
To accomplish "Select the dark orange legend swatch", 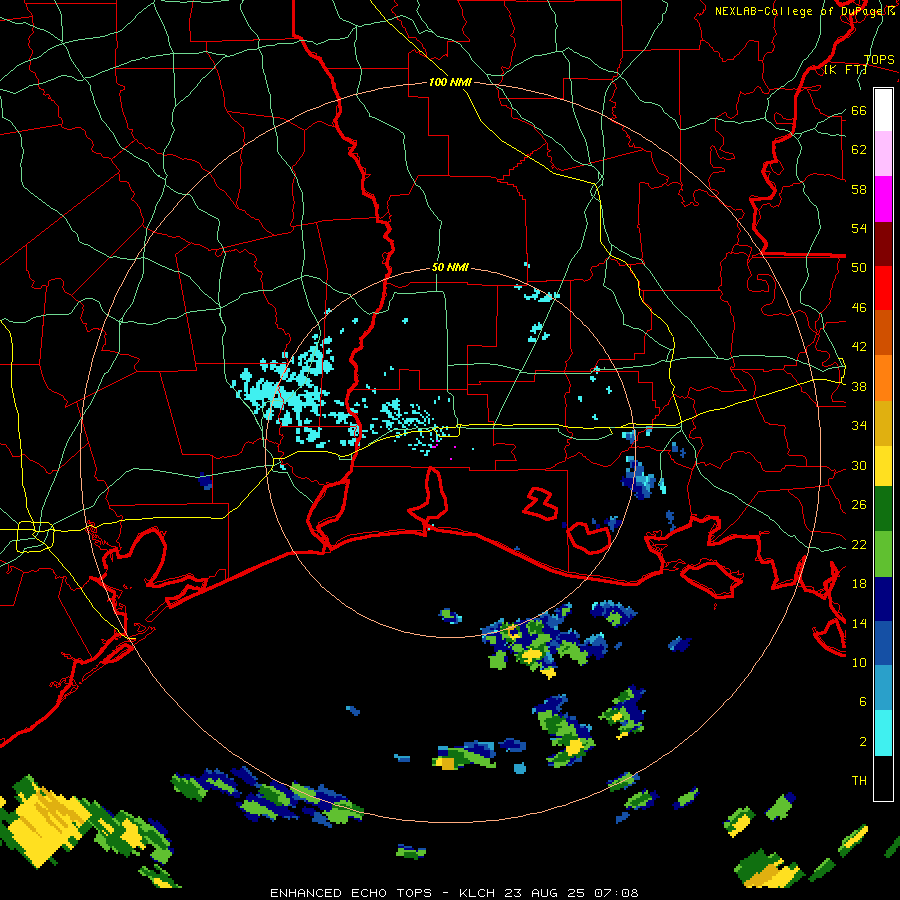I will [883, 333].
